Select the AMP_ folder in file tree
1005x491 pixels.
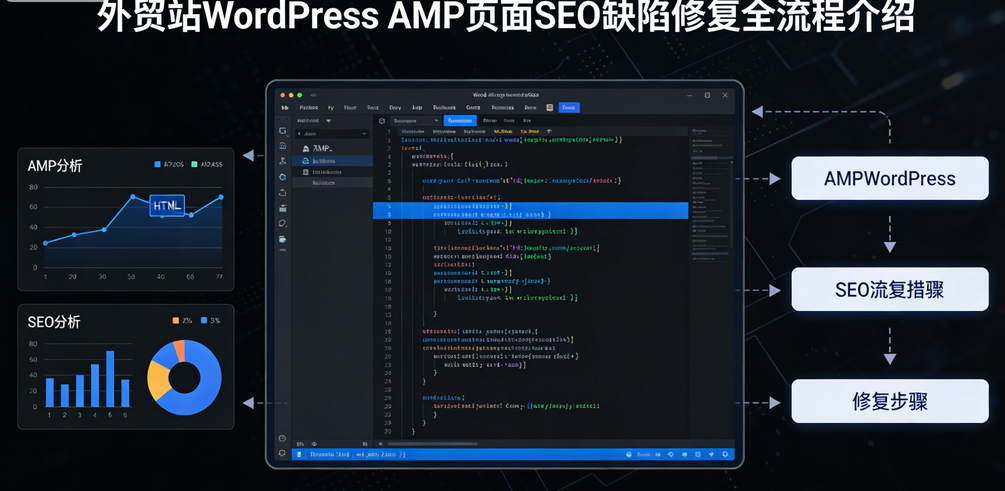pyautogui.click(x=322, y=148)
